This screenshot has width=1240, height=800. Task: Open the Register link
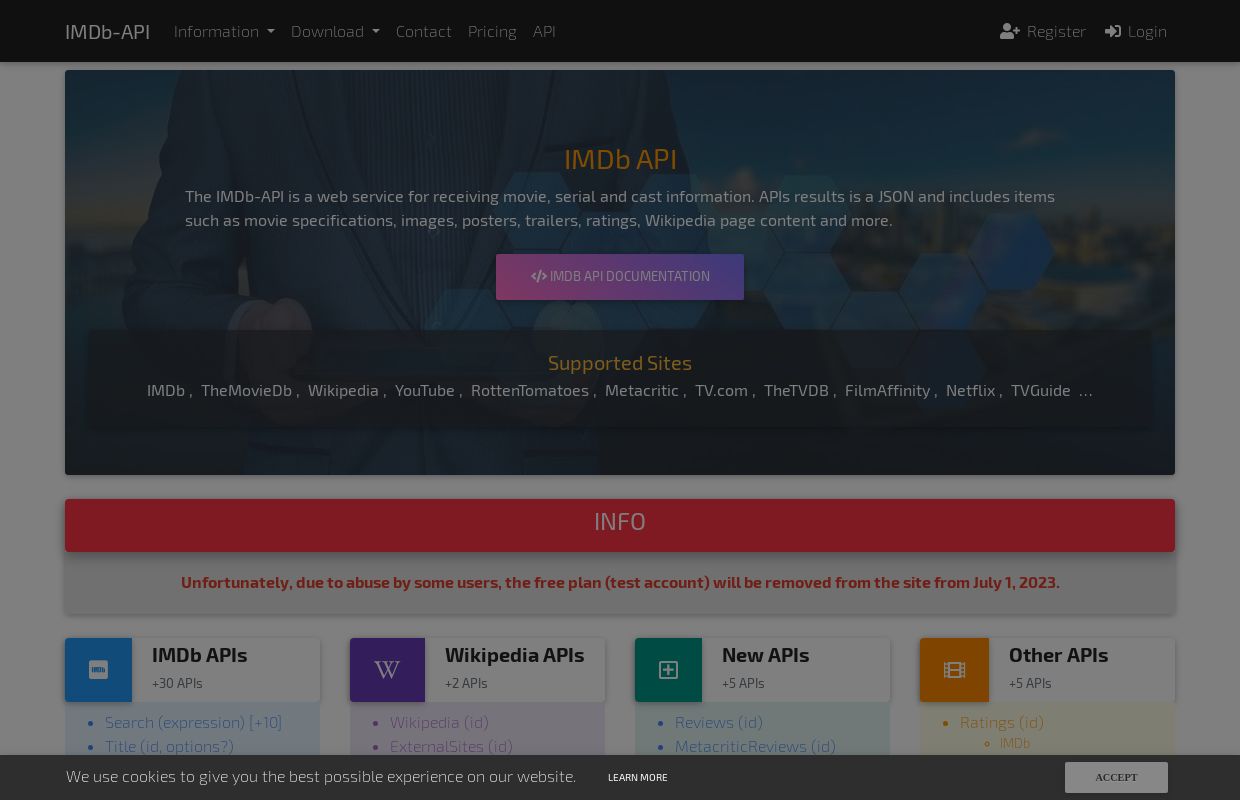click(x=1043, y=31)
